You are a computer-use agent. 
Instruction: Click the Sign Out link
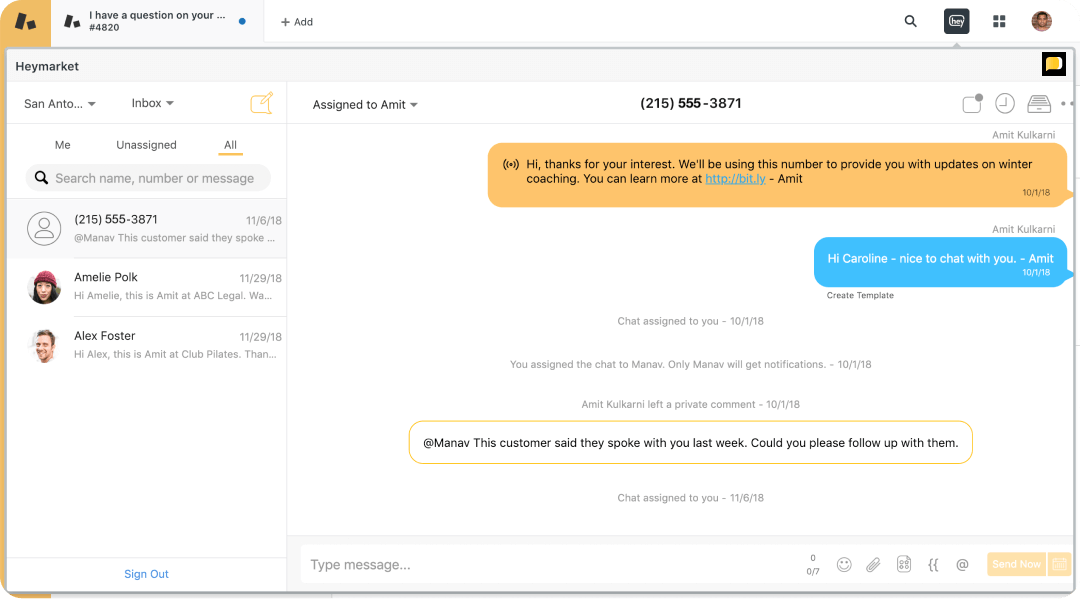[x=146, y=574]
